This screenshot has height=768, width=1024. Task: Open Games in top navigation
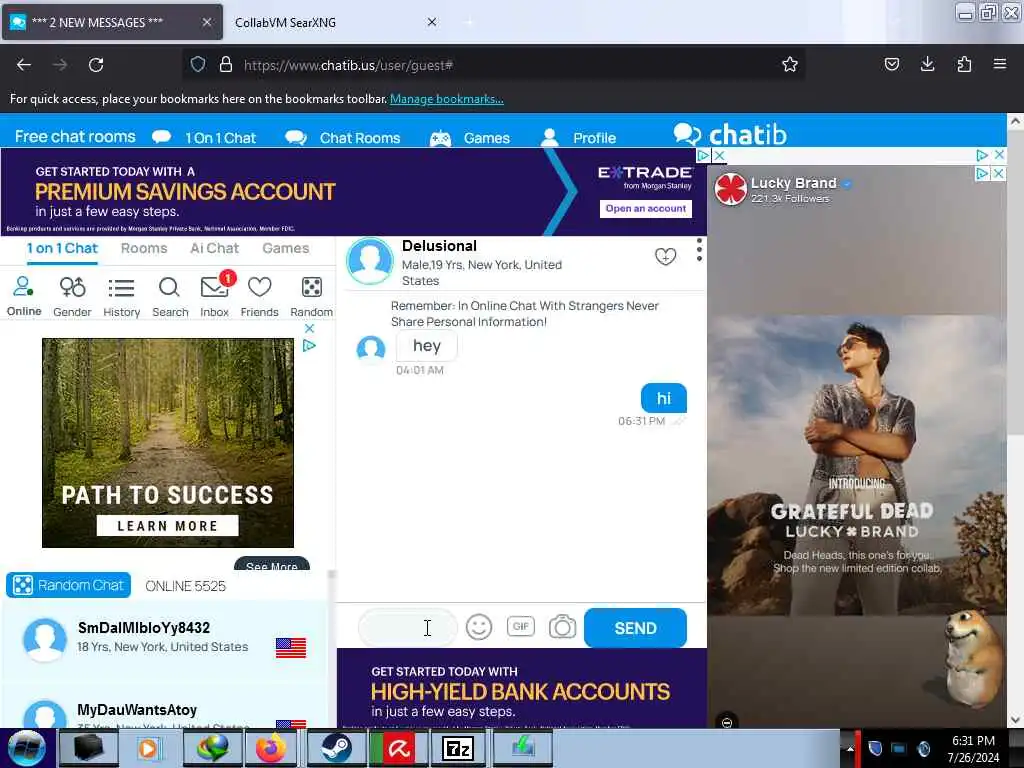(x=470, y=138)
